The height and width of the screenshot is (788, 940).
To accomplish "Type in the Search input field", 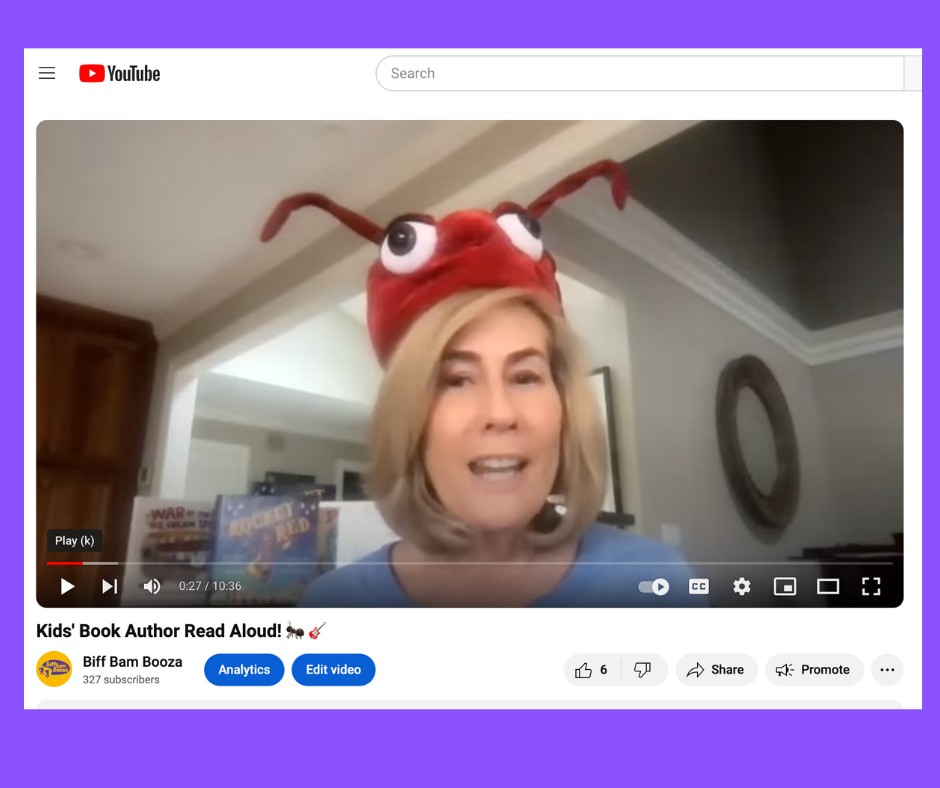I will 640,73.
